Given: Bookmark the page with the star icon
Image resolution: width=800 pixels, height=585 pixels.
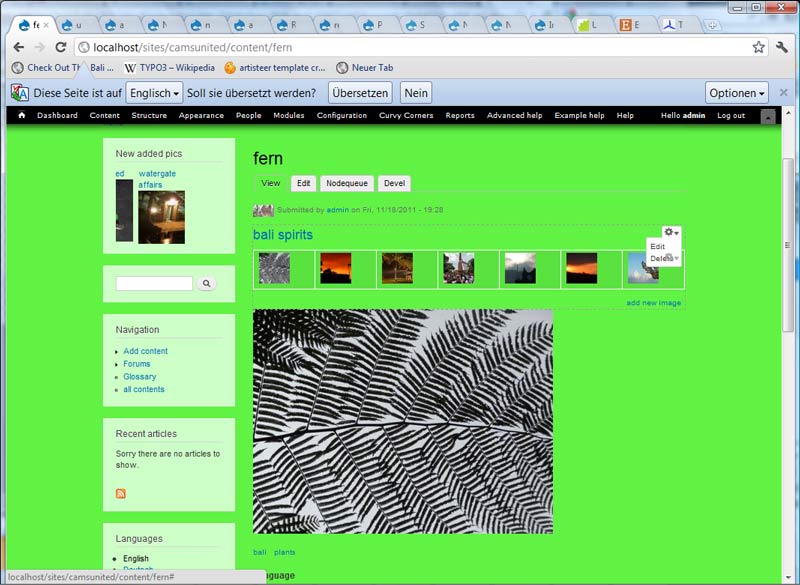Looking at the screenshot, I should pos(759,47).
